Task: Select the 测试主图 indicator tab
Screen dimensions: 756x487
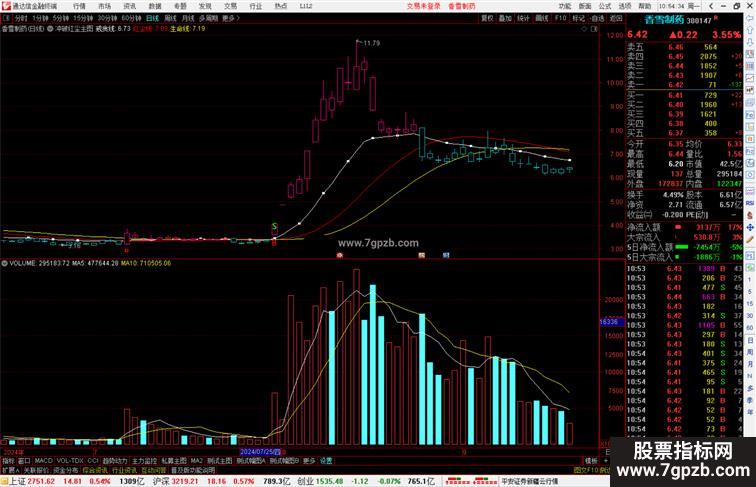Action: tap(220, 461)
